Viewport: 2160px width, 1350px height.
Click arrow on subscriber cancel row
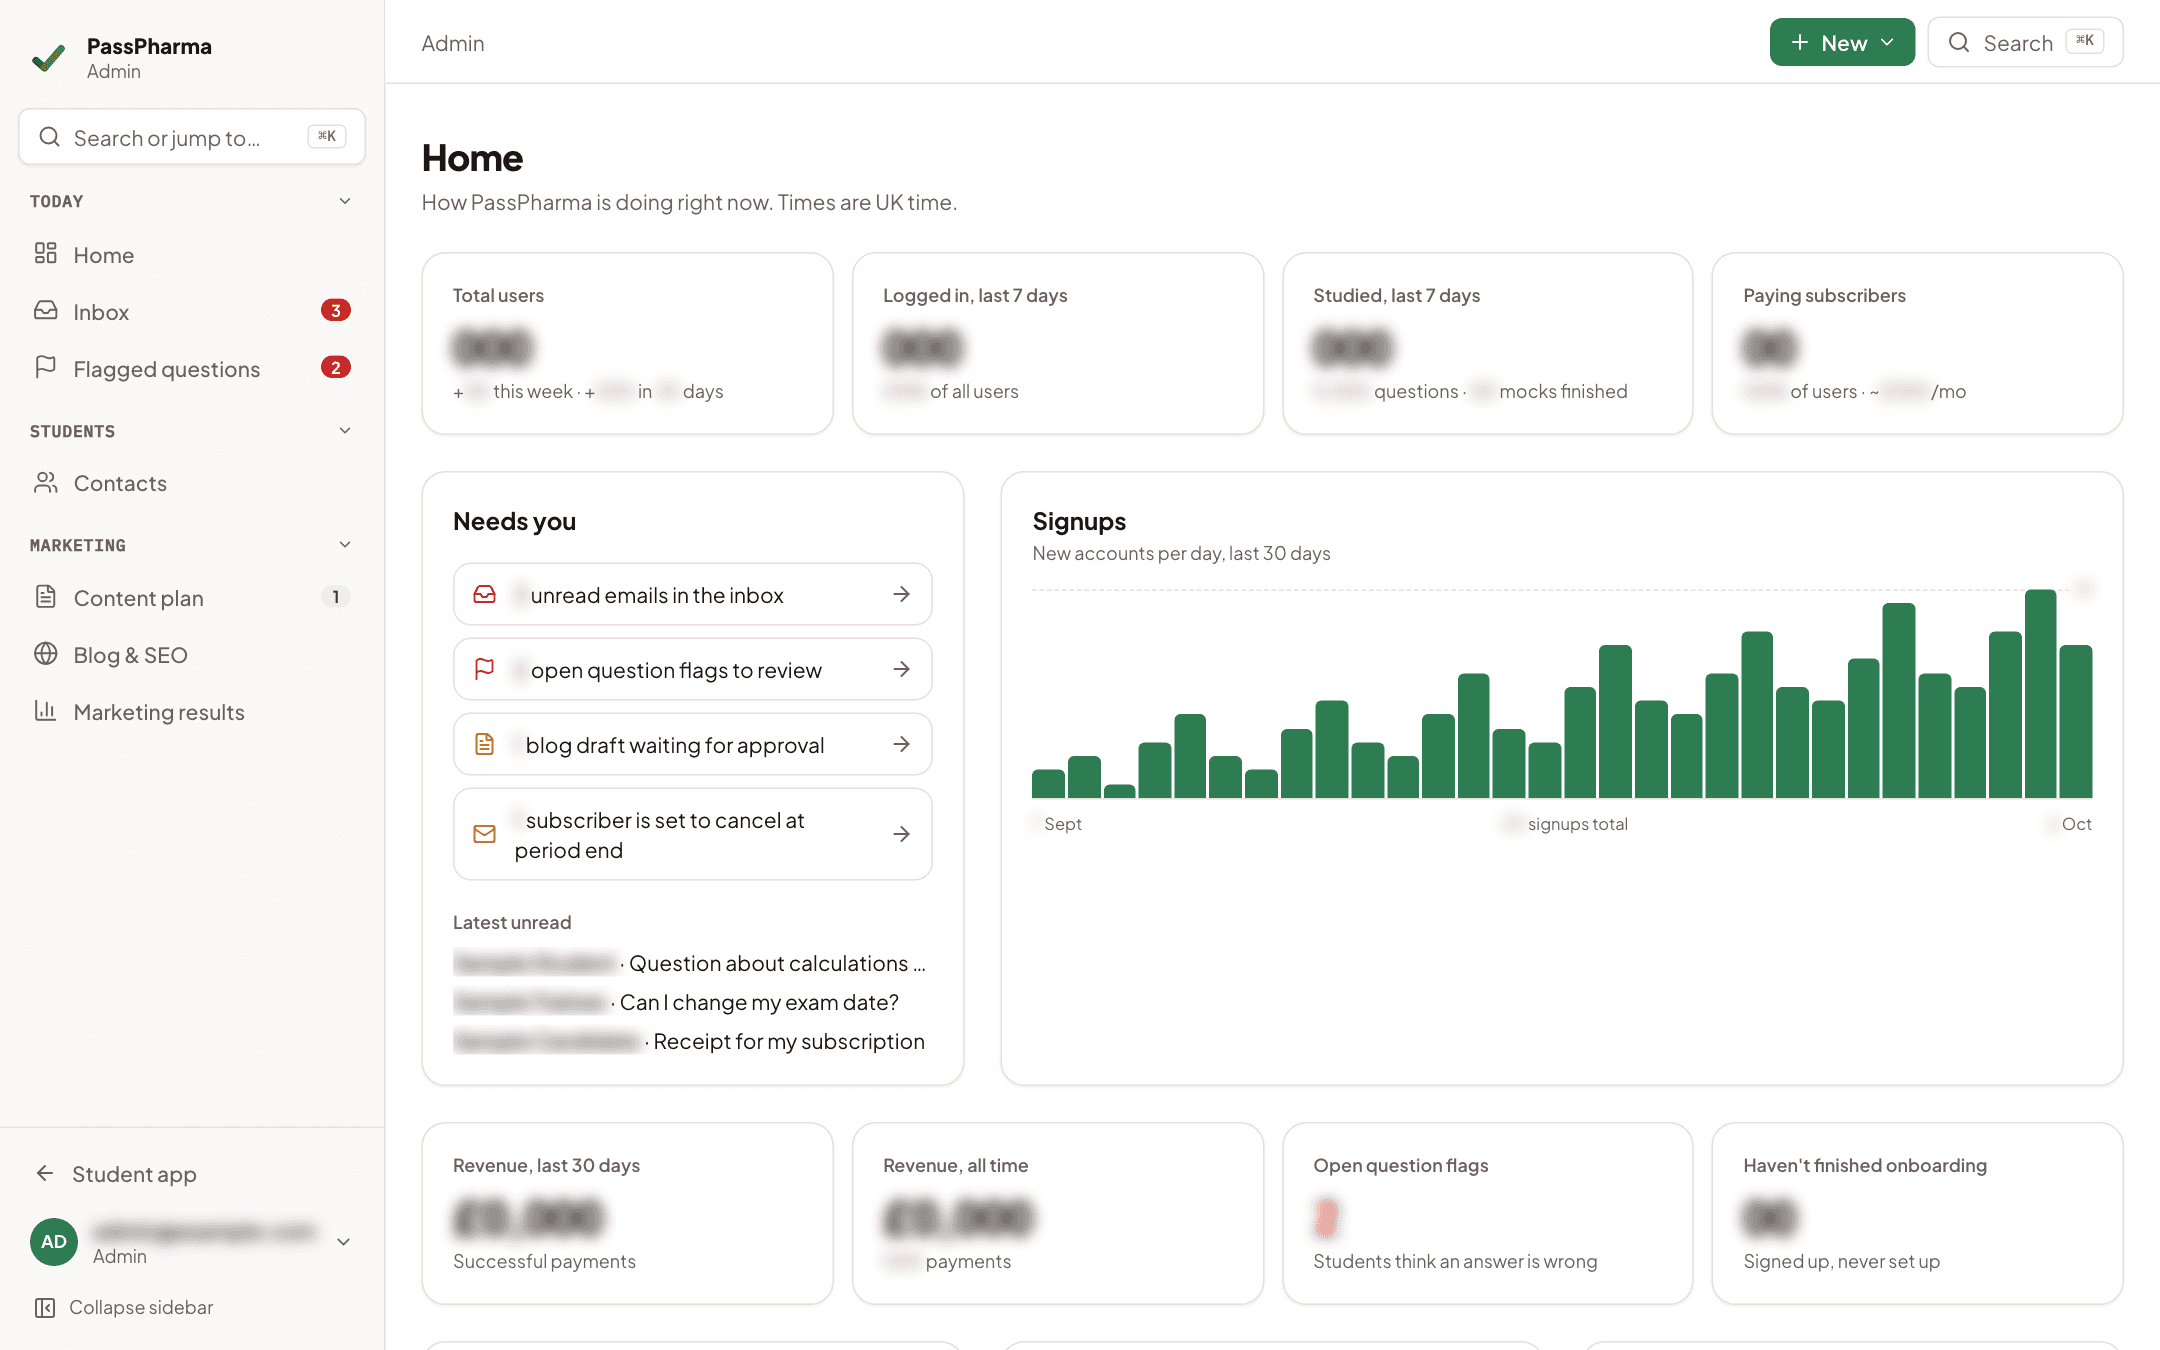(901, 834)
